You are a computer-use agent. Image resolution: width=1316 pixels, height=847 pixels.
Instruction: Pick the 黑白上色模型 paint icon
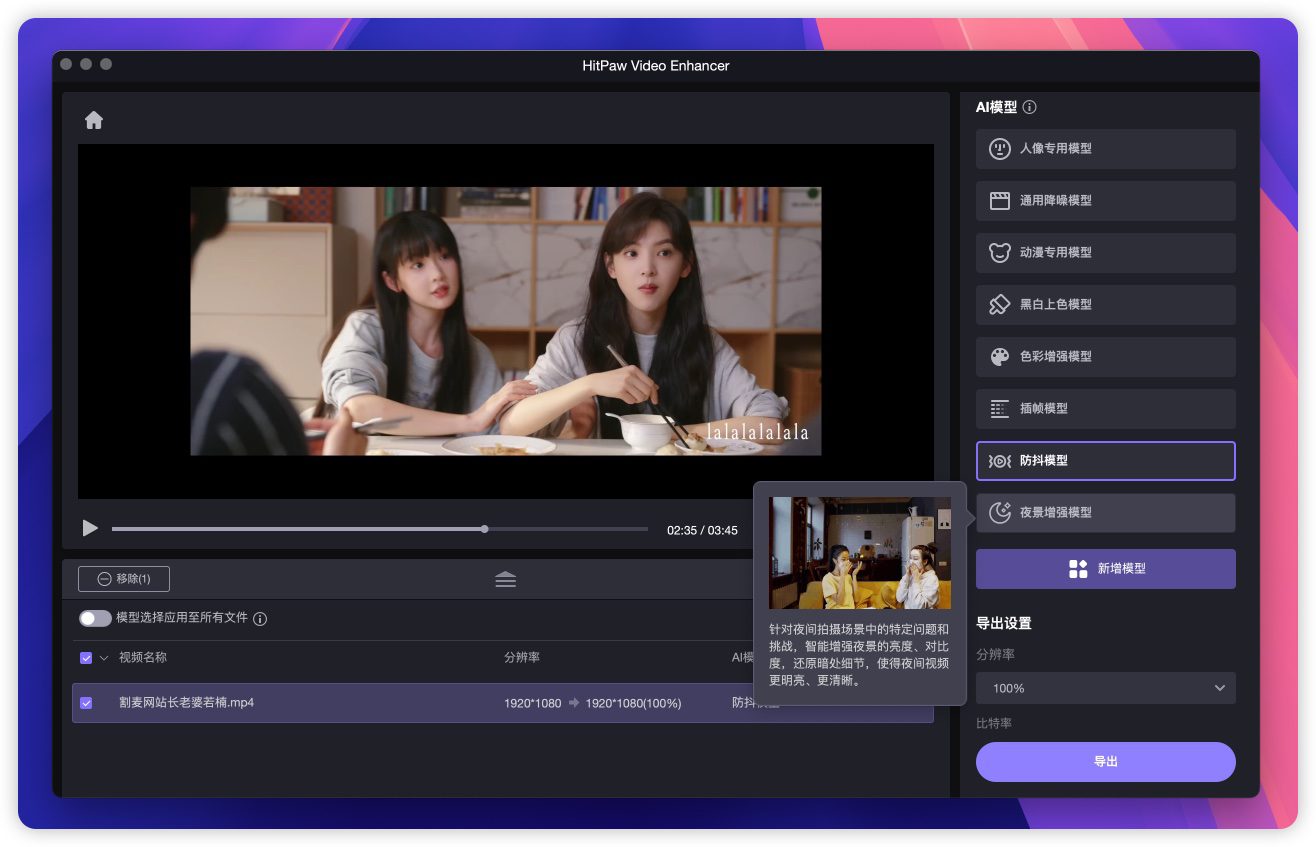999,305
